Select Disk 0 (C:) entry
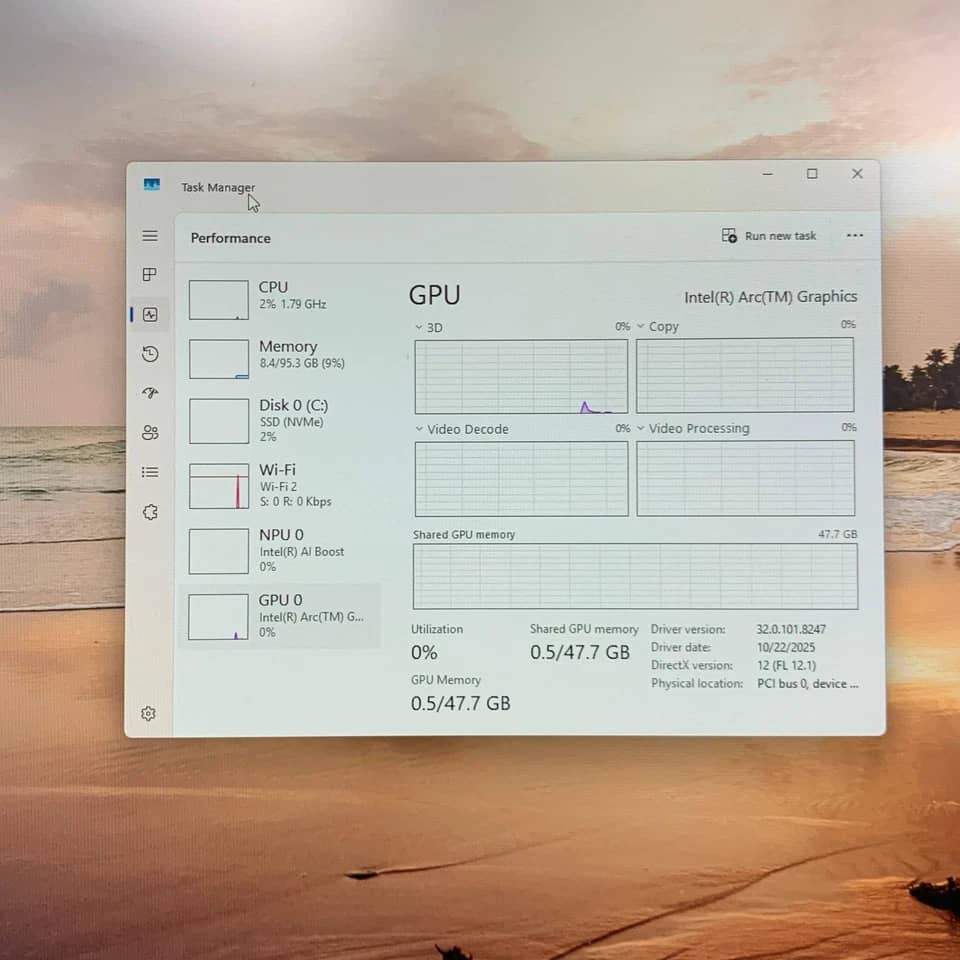Viewport: 960px width, 960px height. coord(280,421)
